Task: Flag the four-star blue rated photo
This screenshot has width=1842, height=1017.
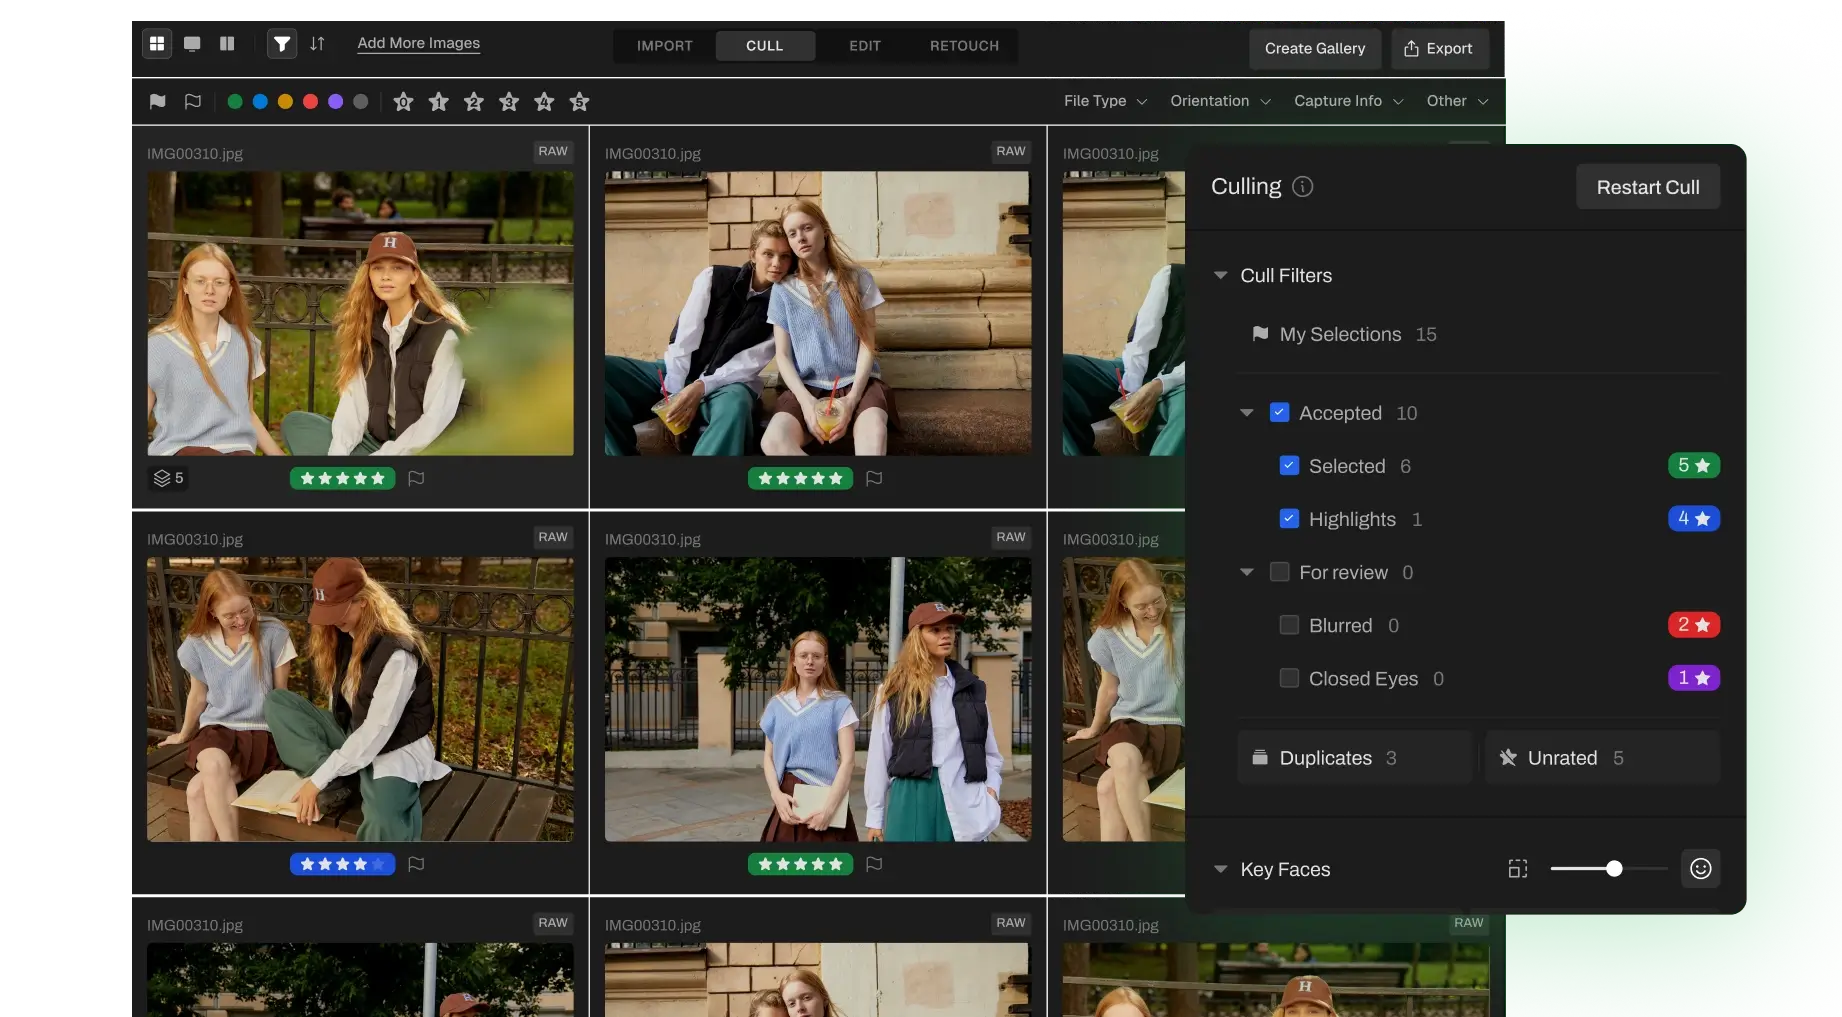Action: (416, 864)
